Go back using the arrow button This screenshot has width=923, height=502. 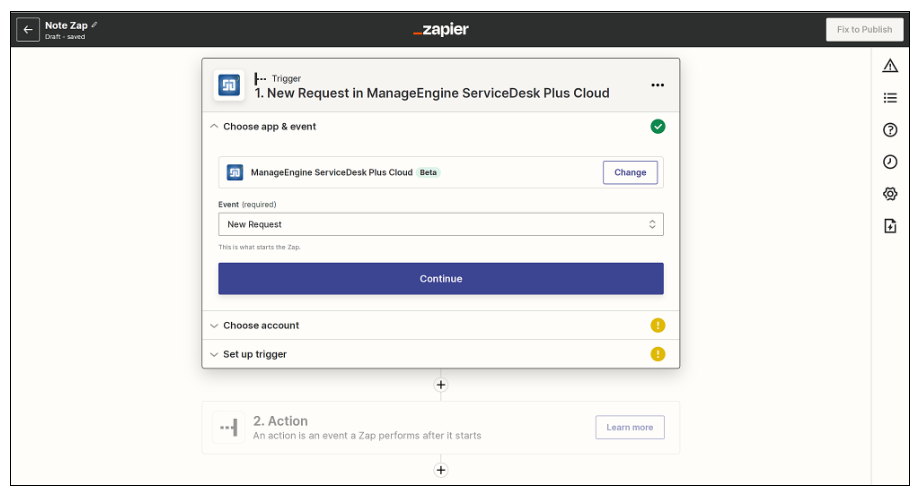28,29
